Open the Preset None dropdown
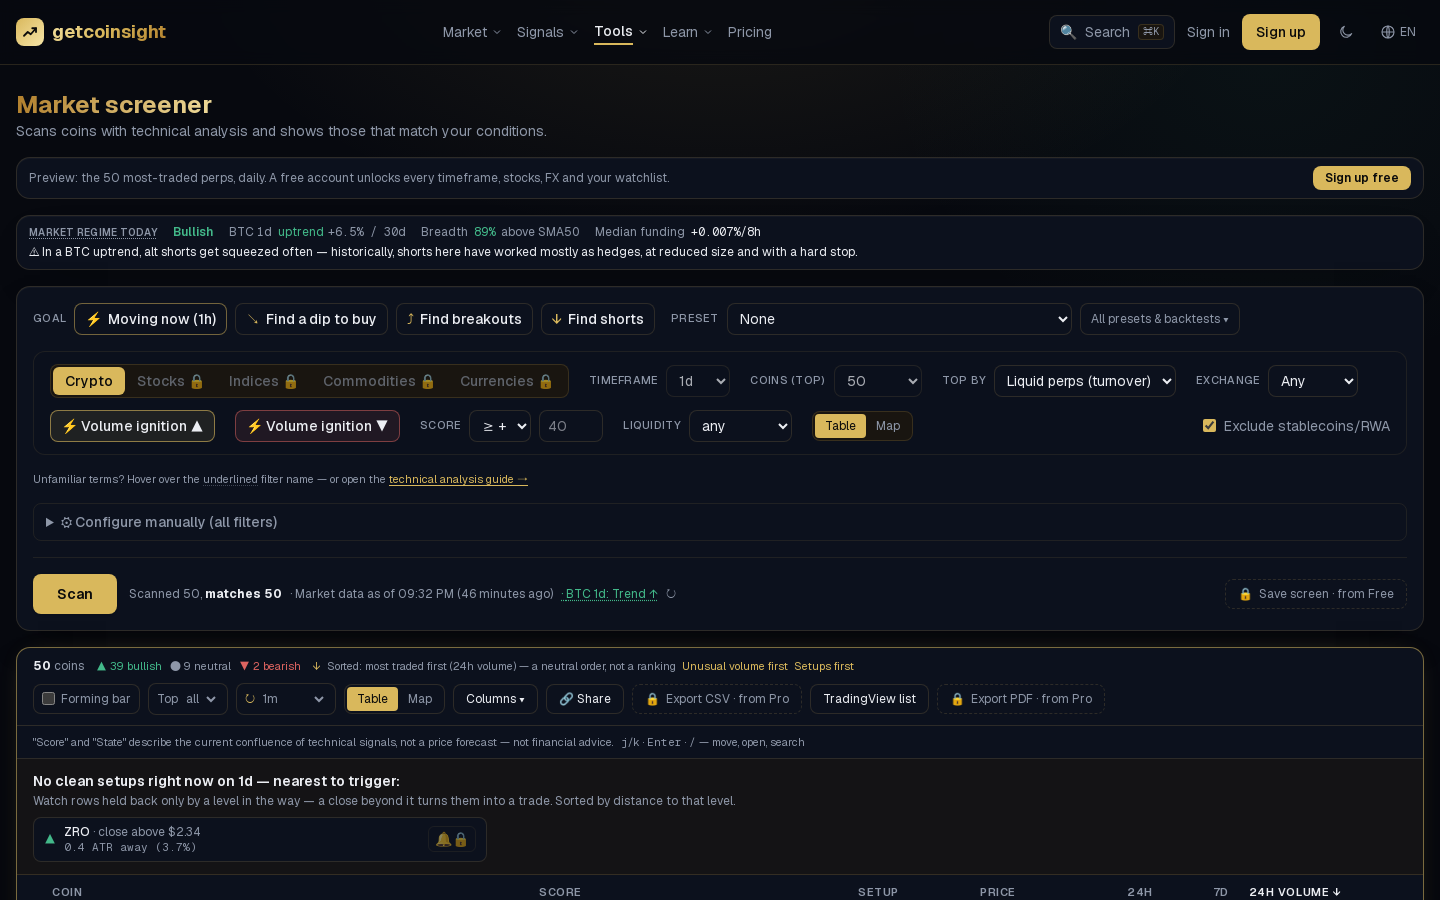This screenshot has width=1440, height=900. [x=899, y=319]
